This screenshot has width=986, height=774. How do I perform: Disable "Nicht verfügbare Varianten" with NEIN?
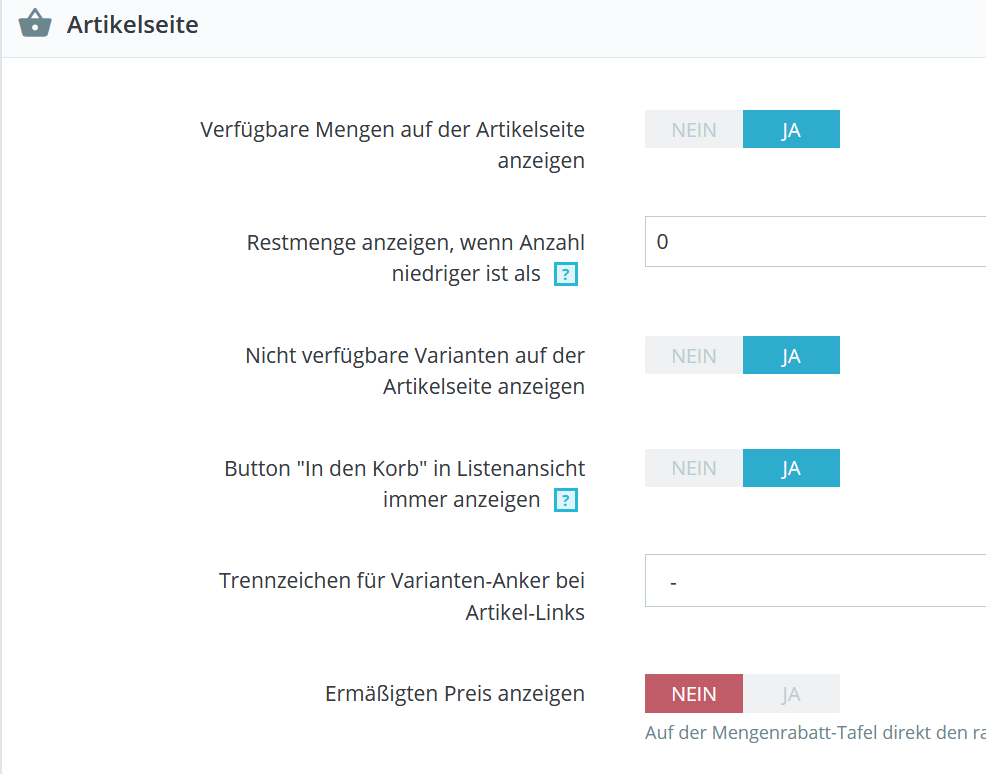pos(694,356)
